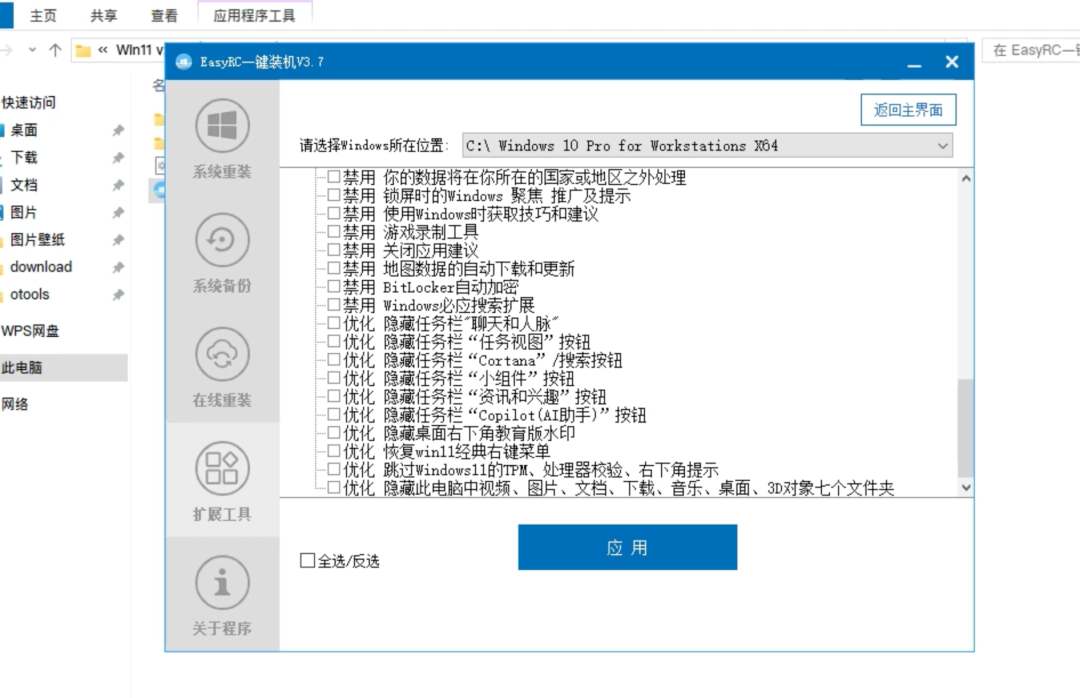Open the Windows location dropdown
The width and height of the screenshot is (1080, 698).
pyautogui.click(x=707, y=145)
